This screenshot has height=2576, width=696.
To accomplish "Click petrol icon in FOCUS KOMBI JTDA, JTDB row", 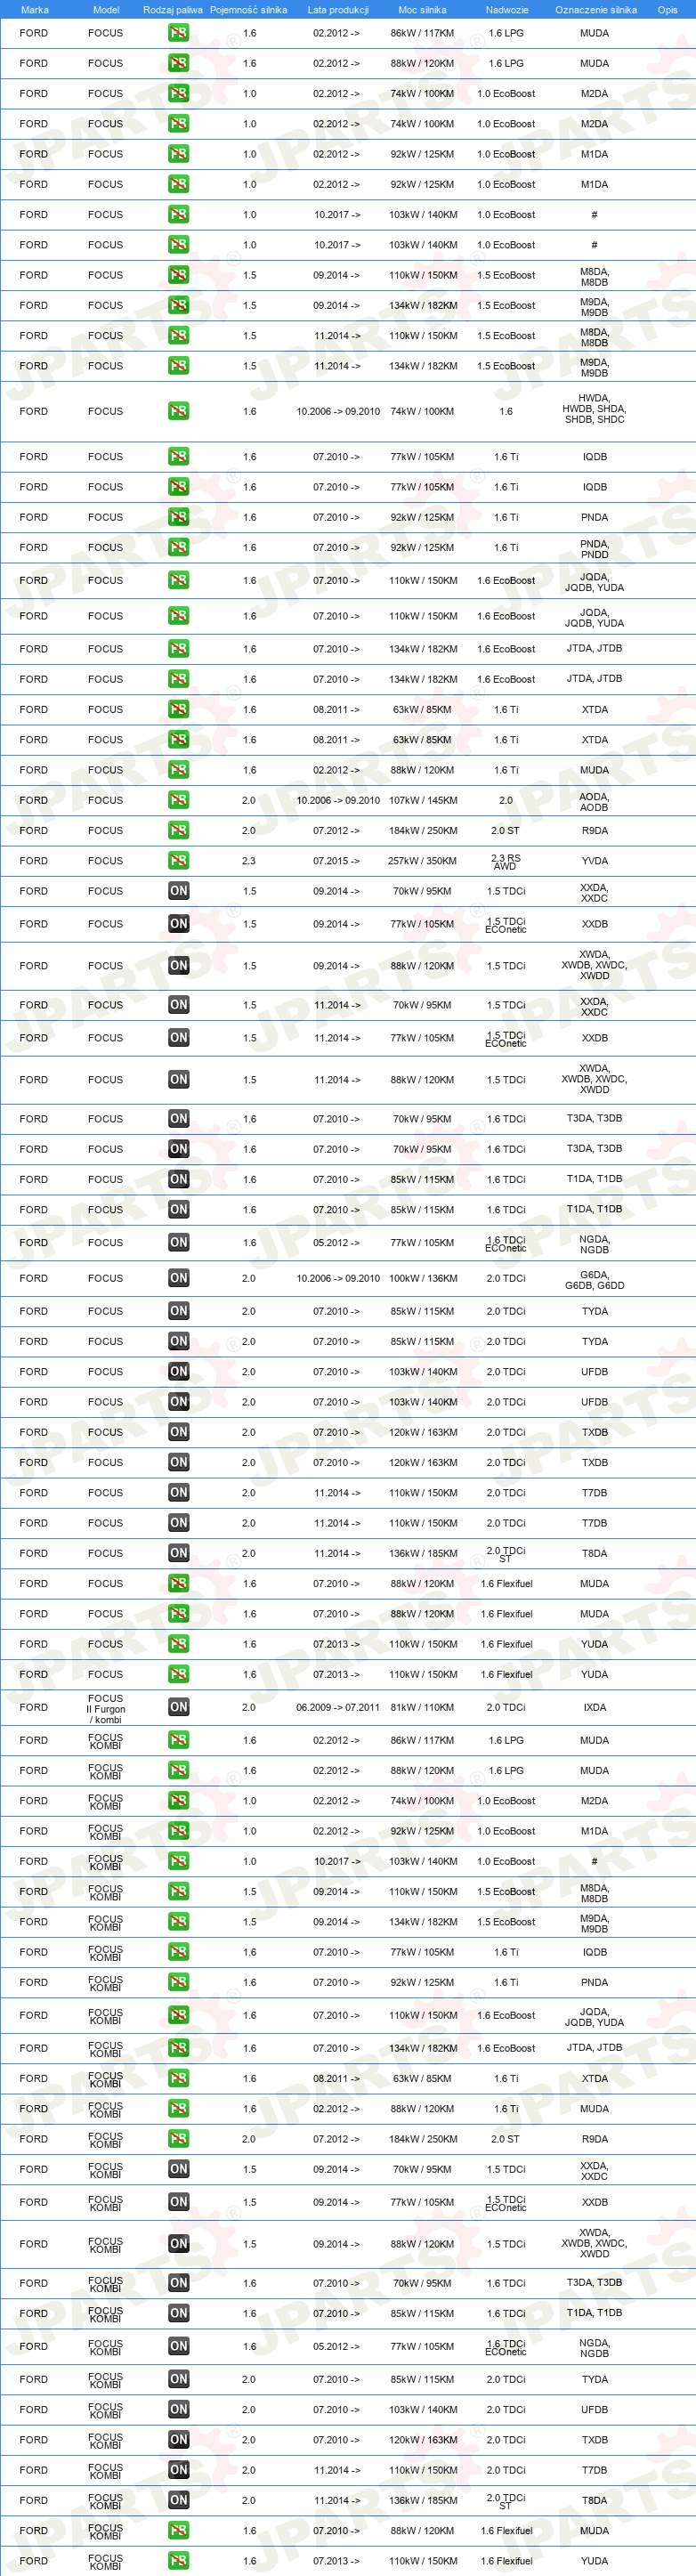I will point(179,2048).
